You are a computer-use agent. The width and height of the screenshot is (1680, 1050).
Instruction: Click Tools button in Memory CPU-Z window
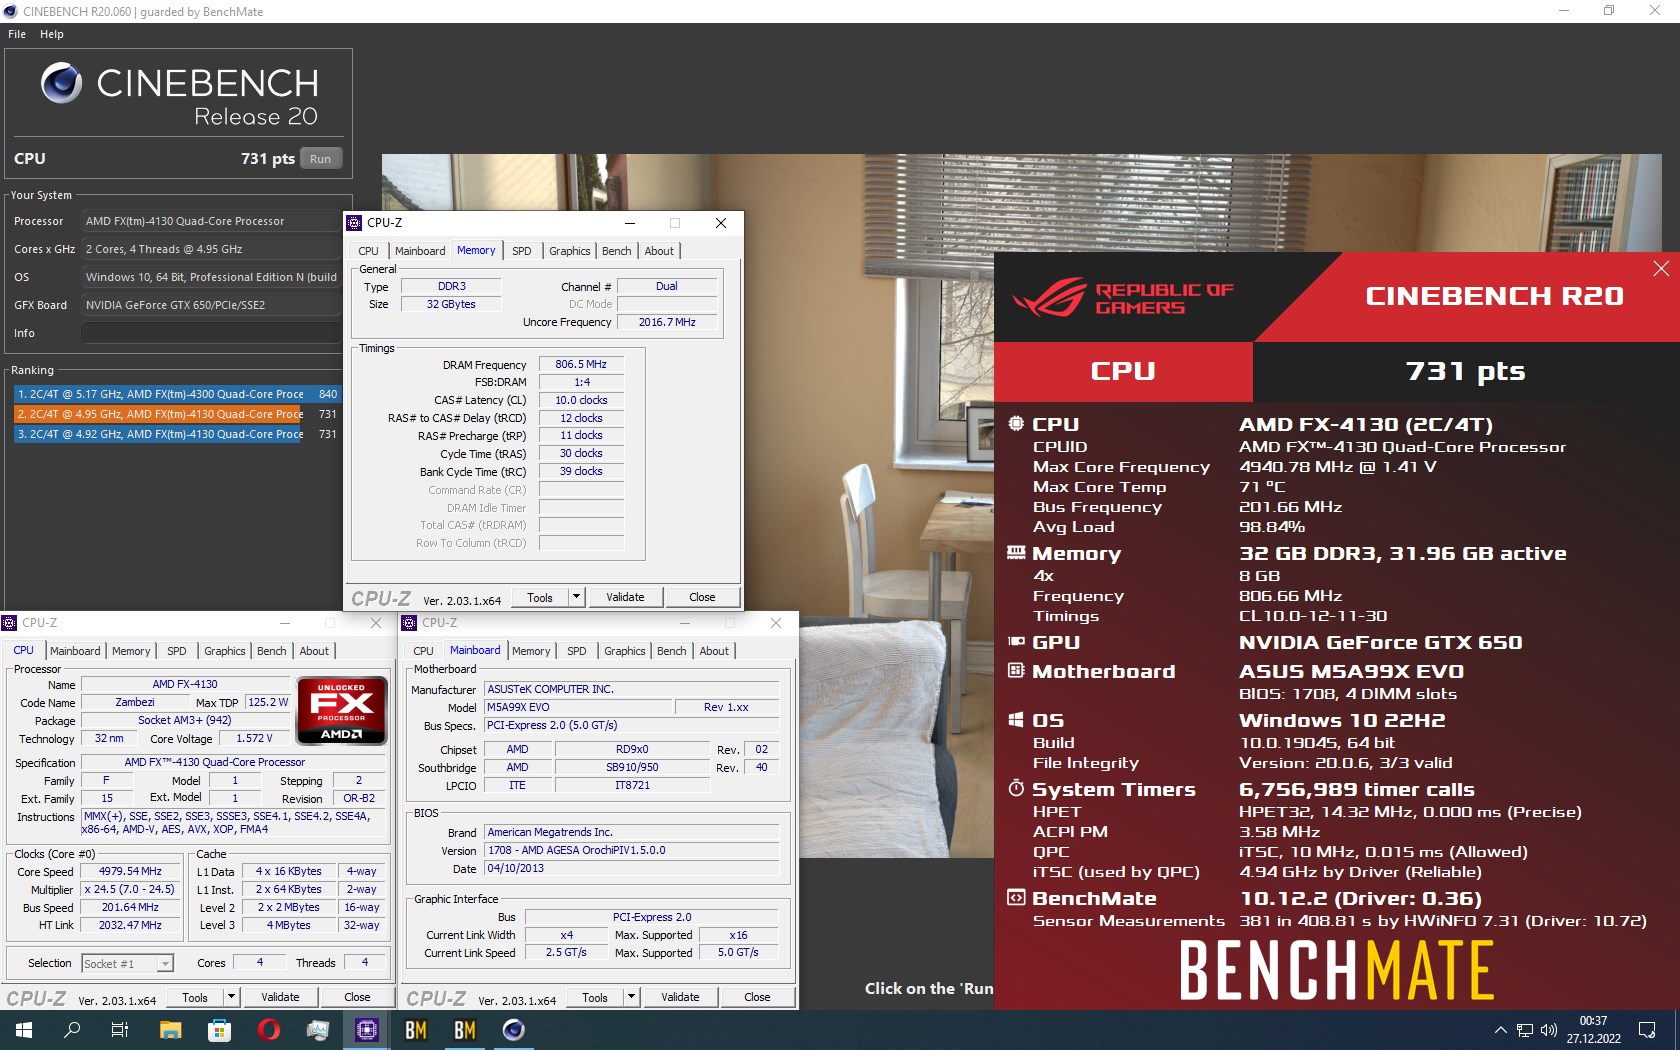click(540, 597)
